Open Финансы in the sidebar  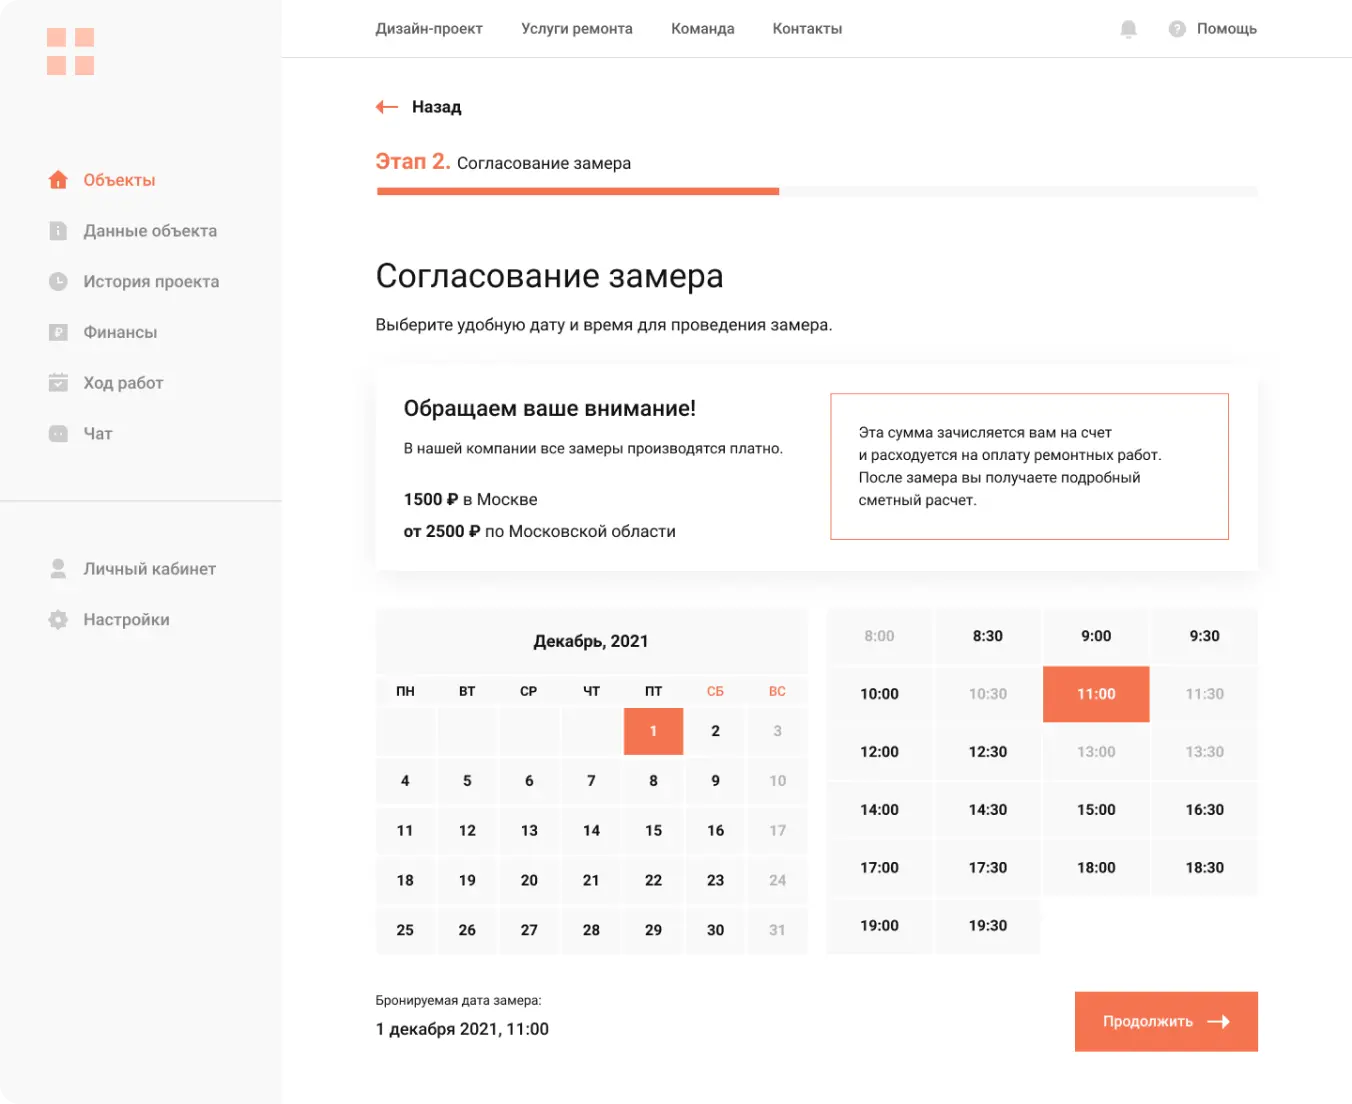click(x=120, y=332)
